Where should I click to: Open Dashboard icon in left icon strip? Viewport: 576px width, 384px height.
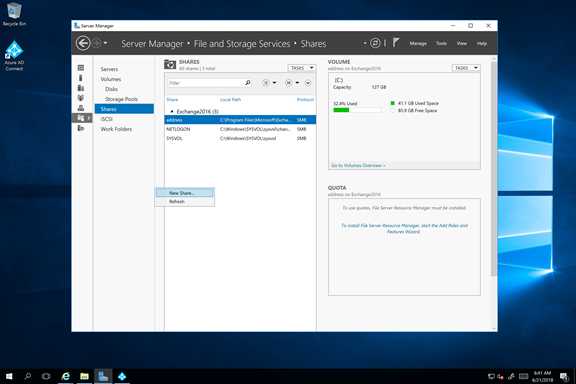pos(81,68)
